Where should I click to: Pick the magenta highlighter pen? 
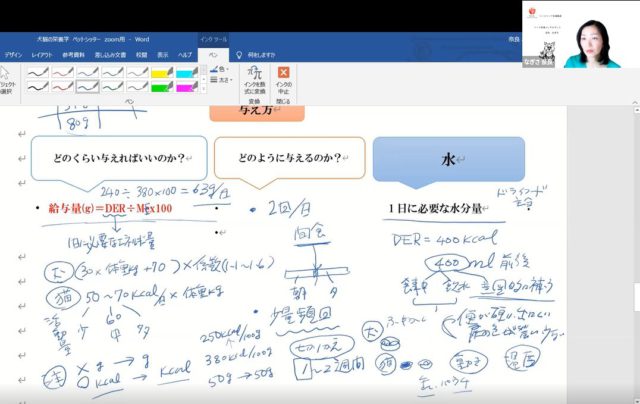coord(186,86)
